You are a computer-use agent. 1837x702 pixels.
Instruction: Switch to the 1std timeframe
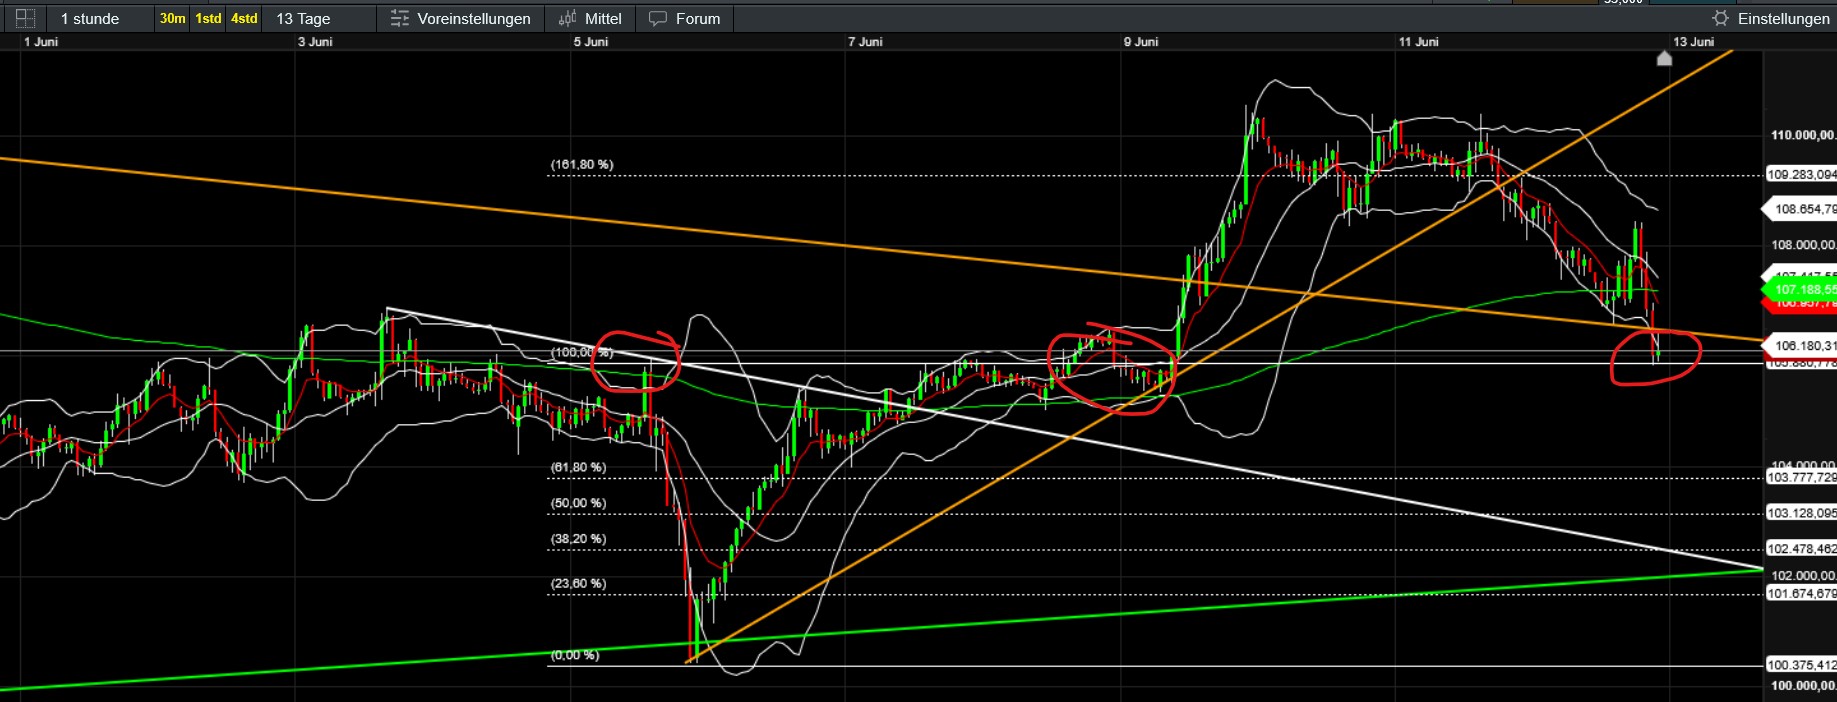point(208,18)
